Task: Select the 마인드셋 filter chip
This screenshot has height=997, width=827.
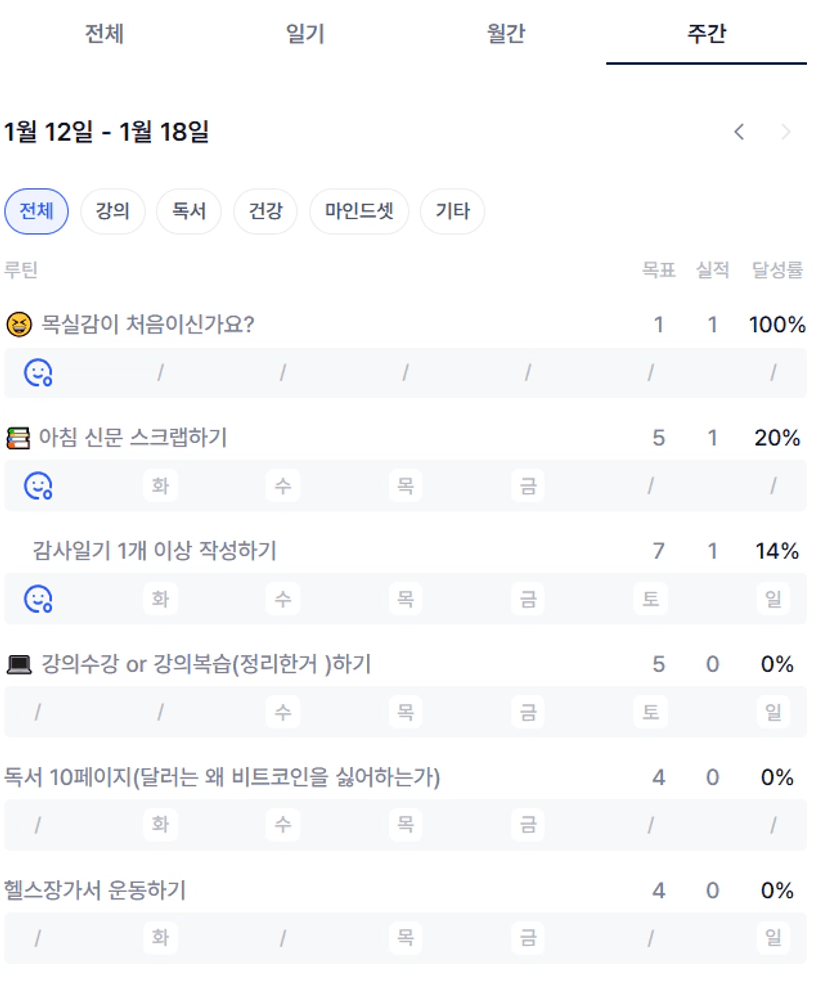Action: pyautogui.click(x=359, y=212)
